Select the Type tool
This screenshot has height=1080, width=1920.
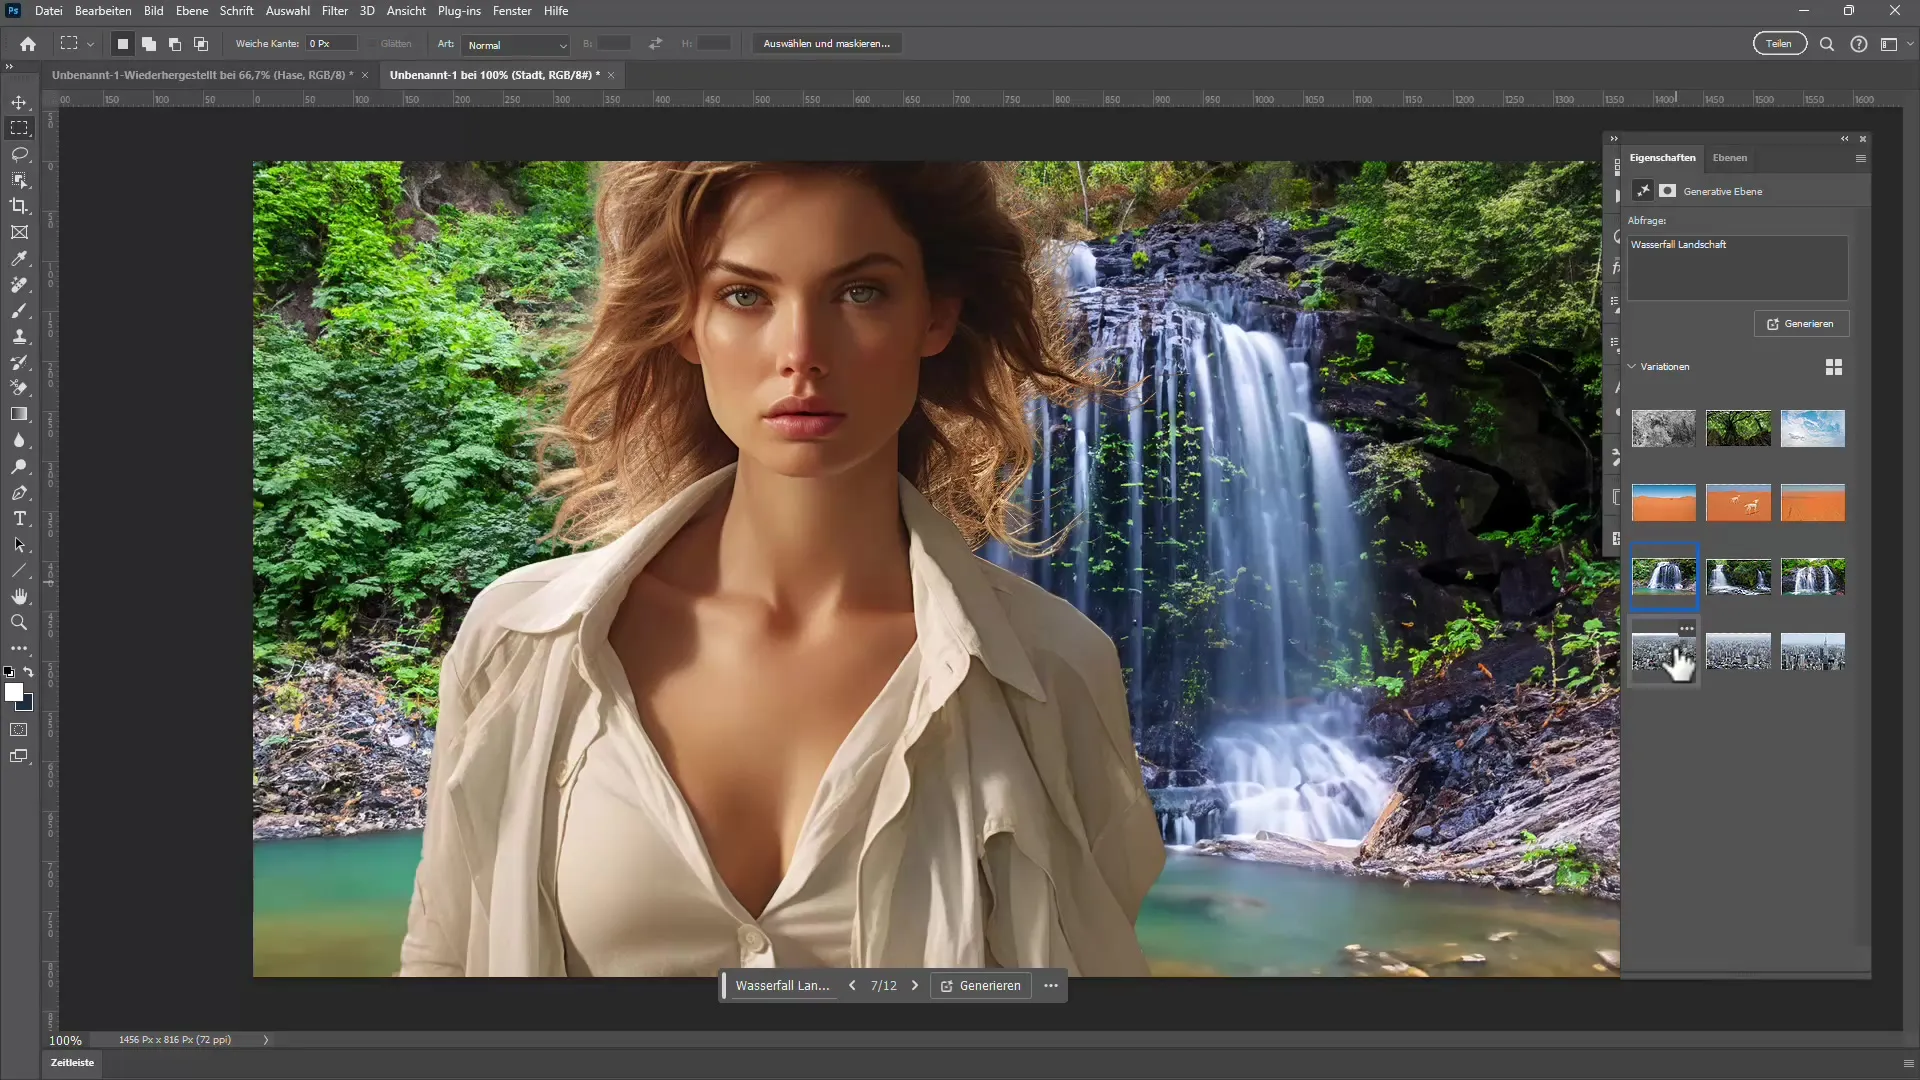[19, 519]
